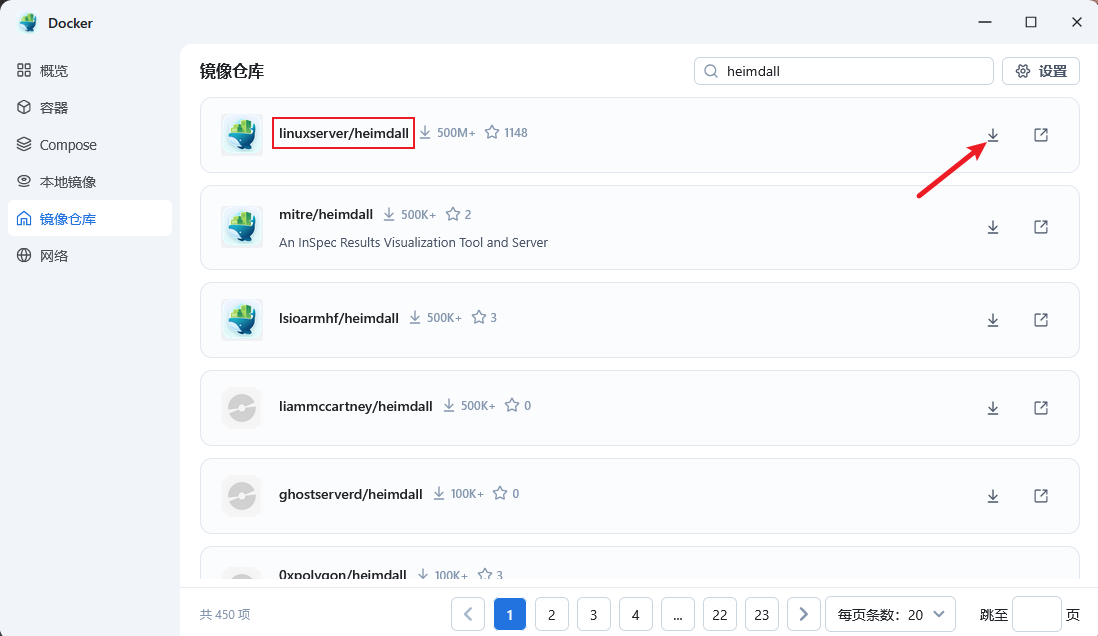Click the liammccartney/heimdall gray placeholder icon

242,408
